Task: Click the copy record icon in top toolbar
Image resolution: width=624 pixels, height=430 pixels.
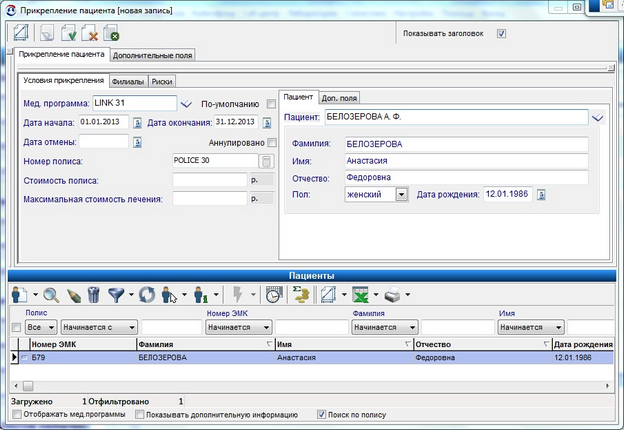Action: (47, 33)
